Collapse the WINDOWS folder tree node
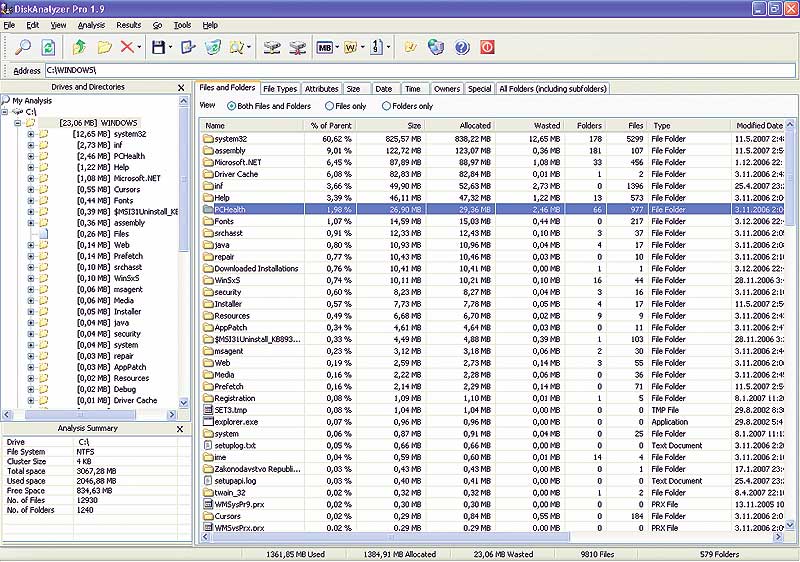This screenshot has width=800, height=562. coord(18,123)
